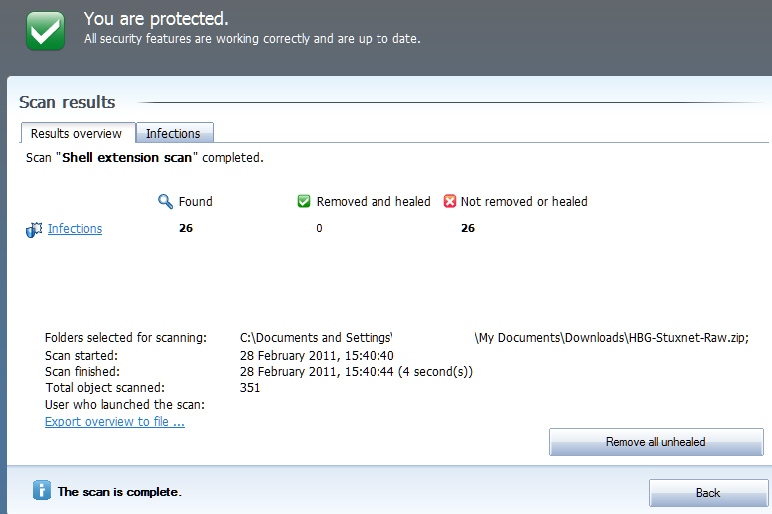Click the blue info icon in status bar
Viewport: 772px width, 514px height.
pyautogui.click(x=41, y=490)
